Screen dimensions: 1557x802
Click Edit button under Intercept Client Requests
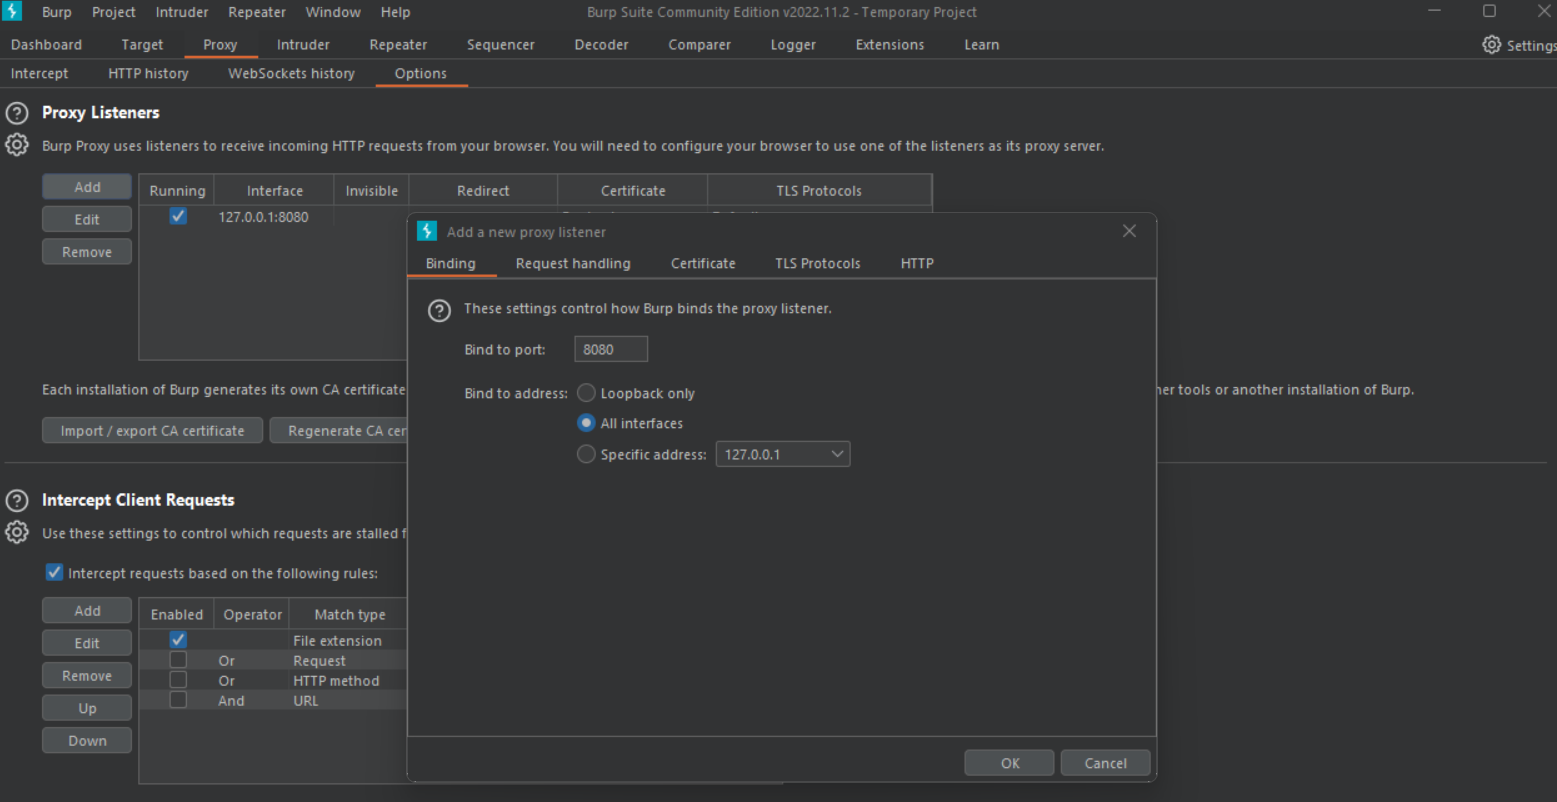[x=87, y=643]
